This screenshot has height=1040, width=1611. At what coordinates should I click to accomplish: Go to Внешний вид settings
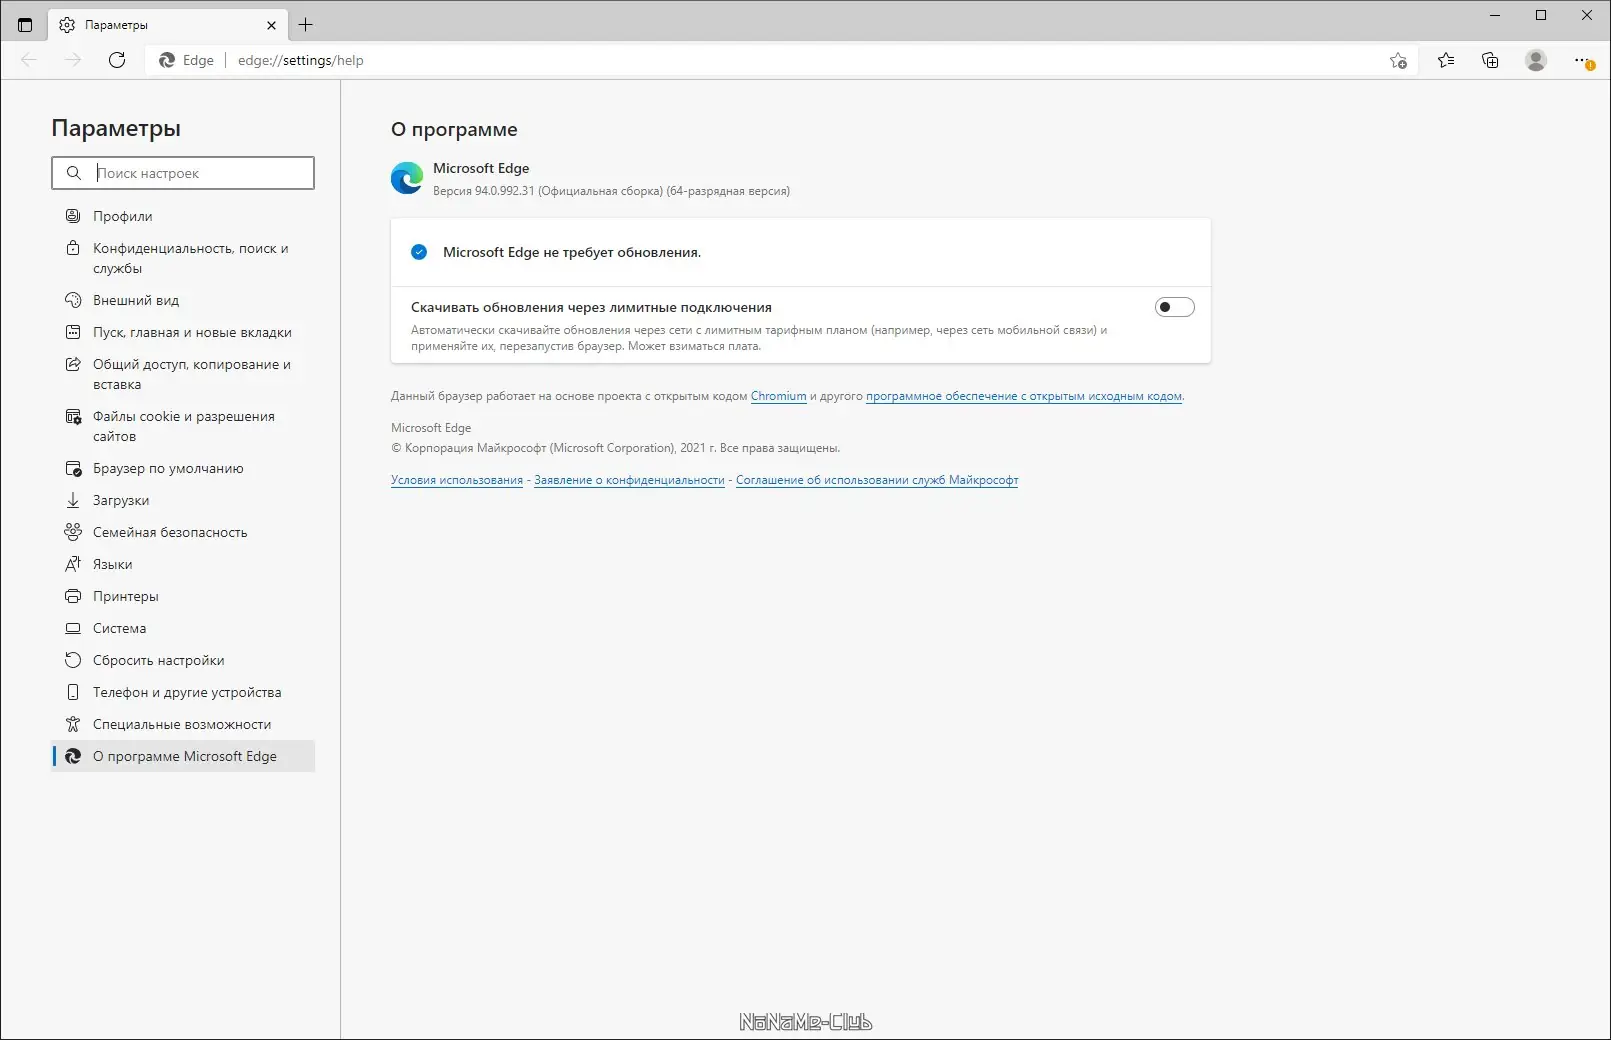[183, 300]
